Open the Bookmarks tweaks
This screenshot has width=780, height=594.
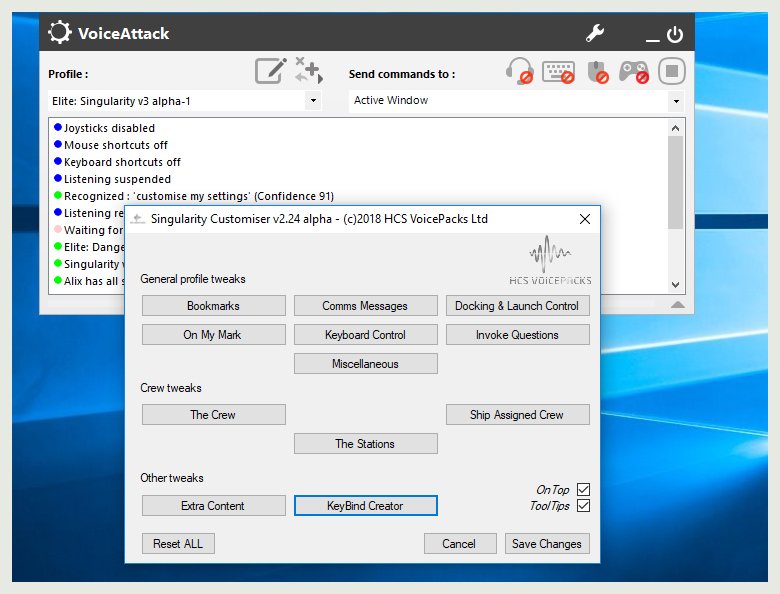point(213,306)
